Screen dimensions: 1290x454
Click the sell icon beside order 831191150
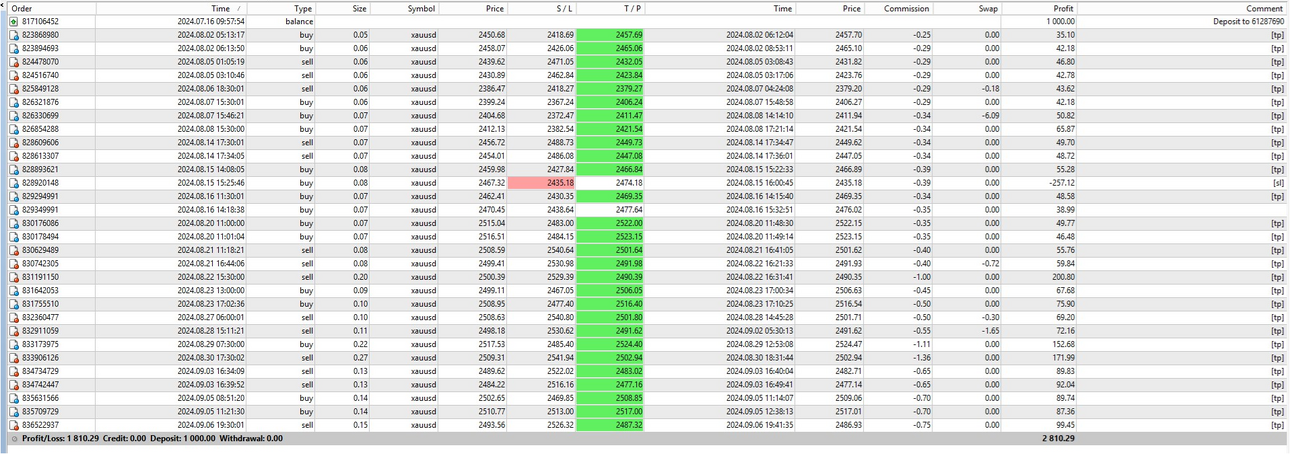click(13, 276)
